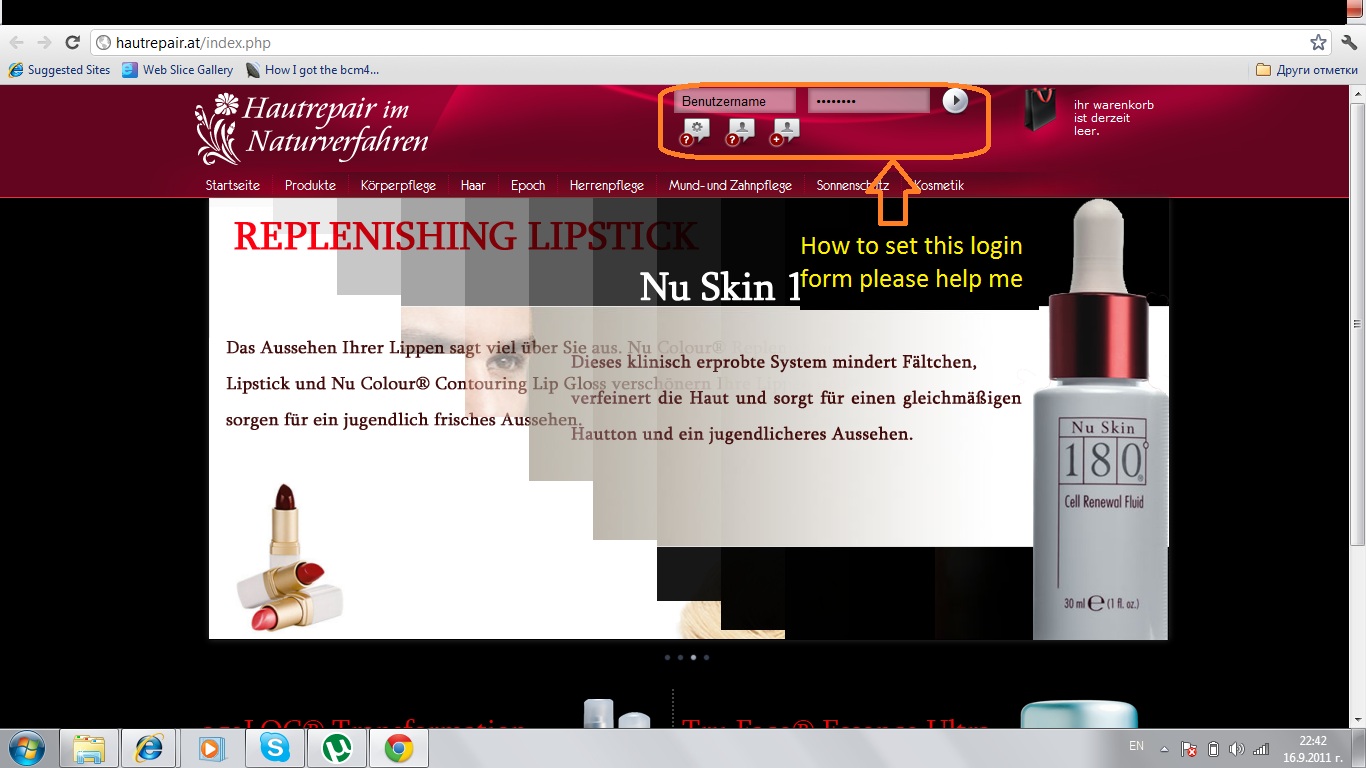Click the lipstick product image

(291, 558)
